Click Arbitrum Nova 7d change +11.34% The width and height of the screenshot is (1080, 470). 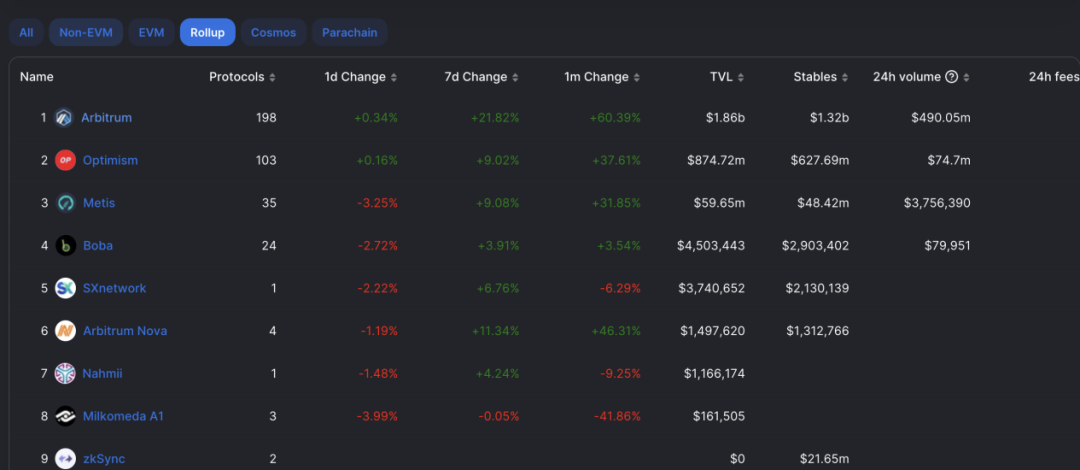[x=496, y=331]
